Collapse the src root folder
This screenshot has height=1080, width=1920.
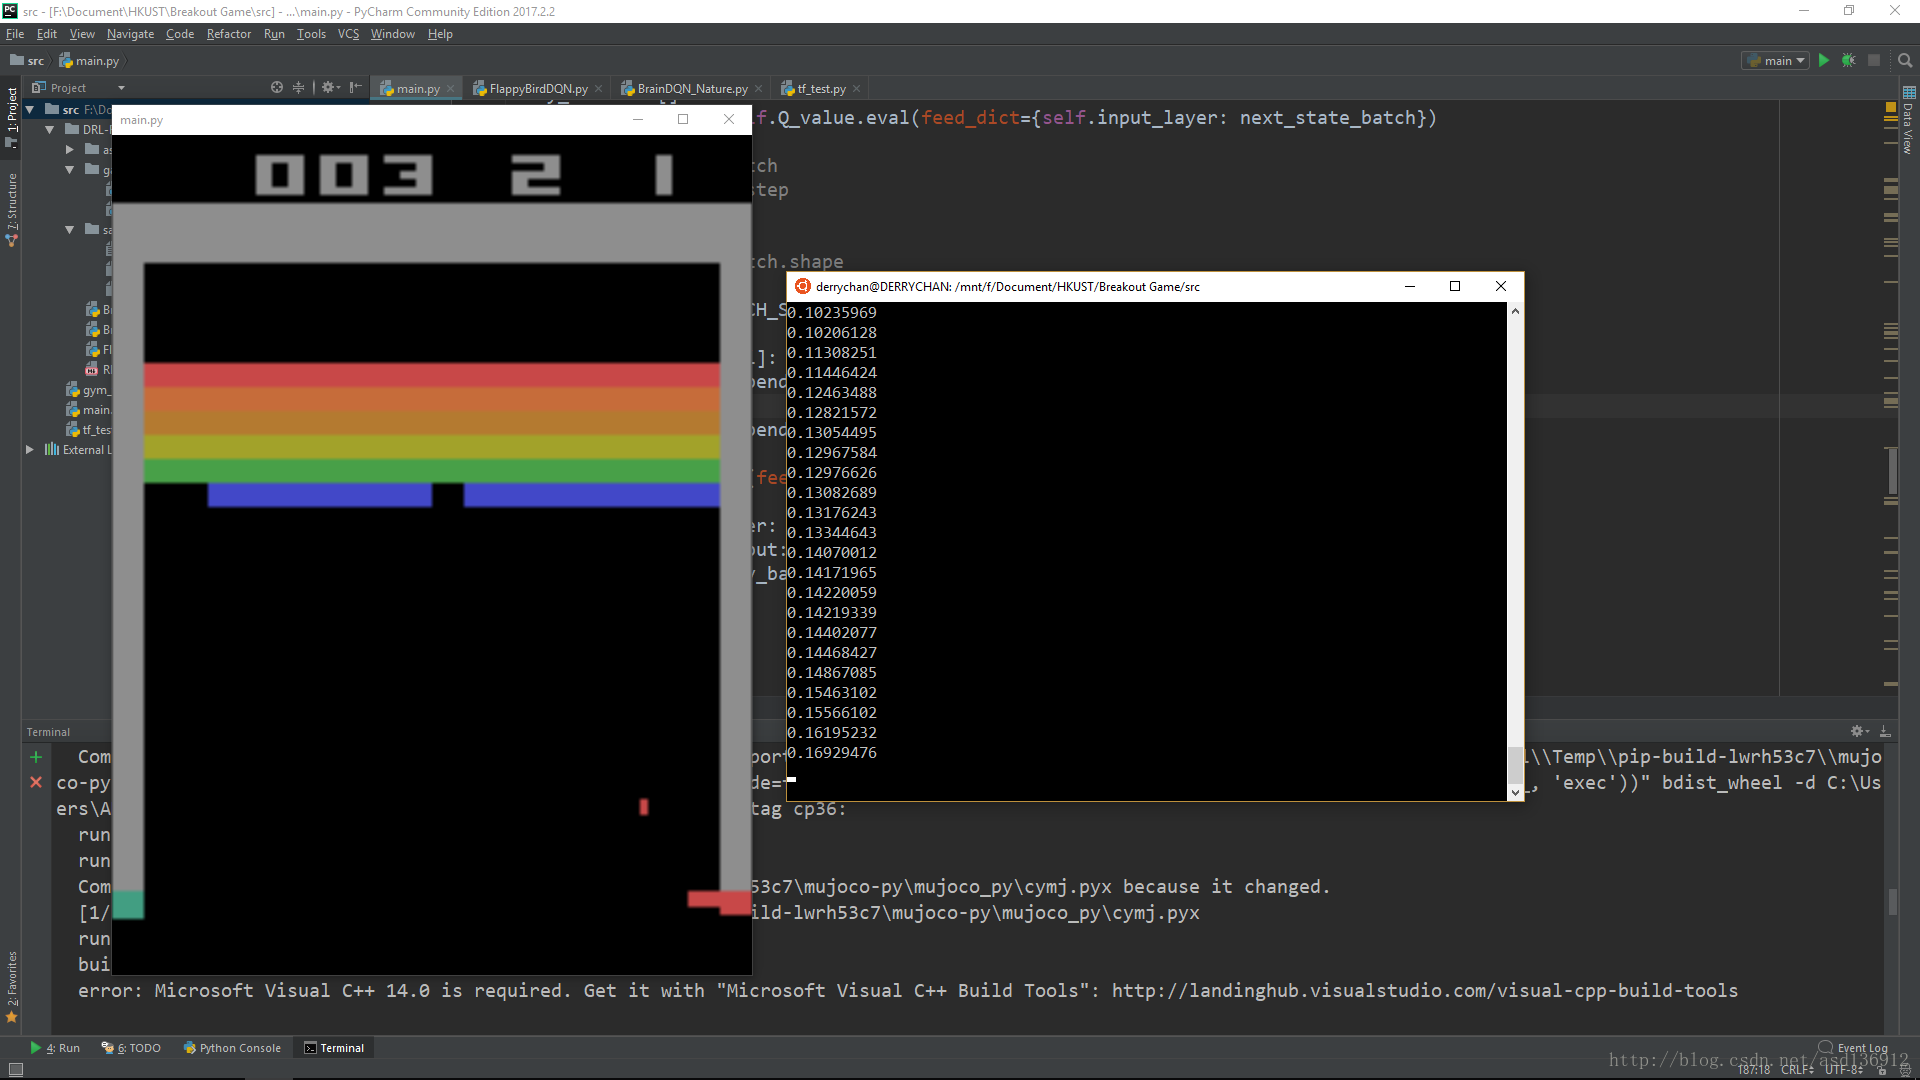point(30,110)
